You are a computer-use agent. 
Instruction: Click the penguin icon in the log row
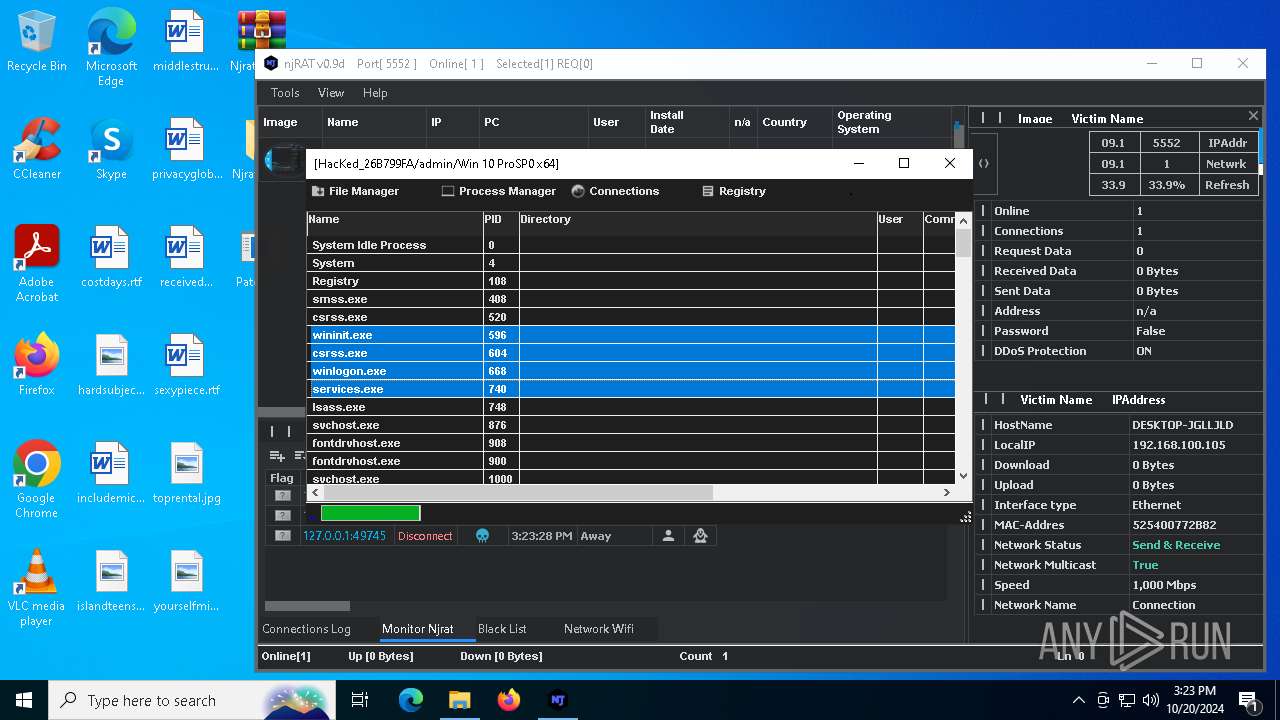click(x=700, y=536)
